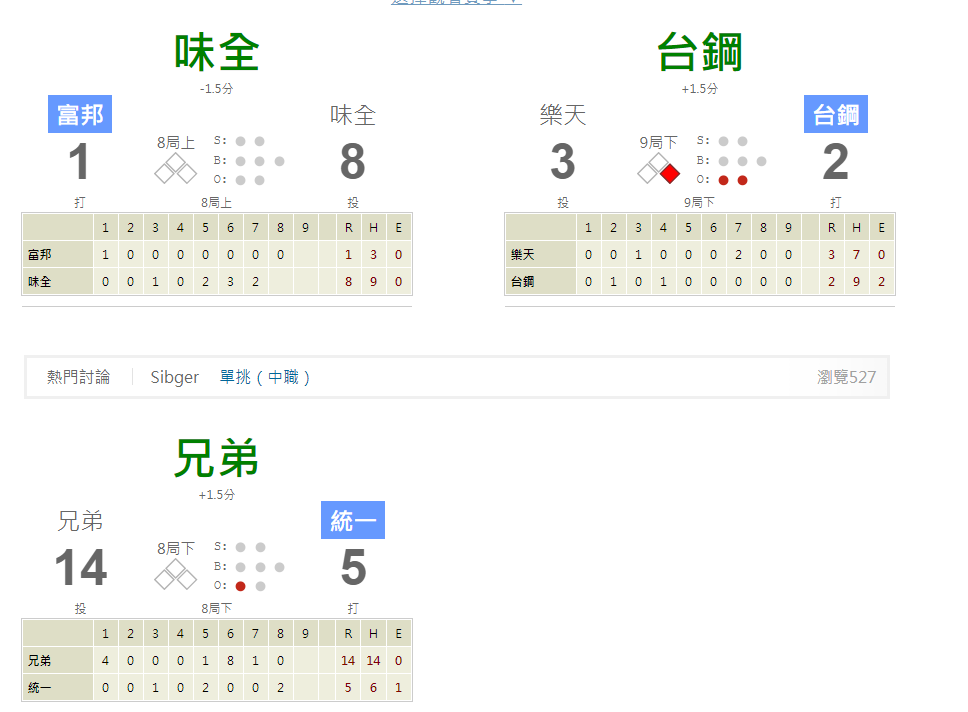Screen dimensions: 968x712
Task: Click the +1.5分 handicap under green 台鋼
Action: 699,89
